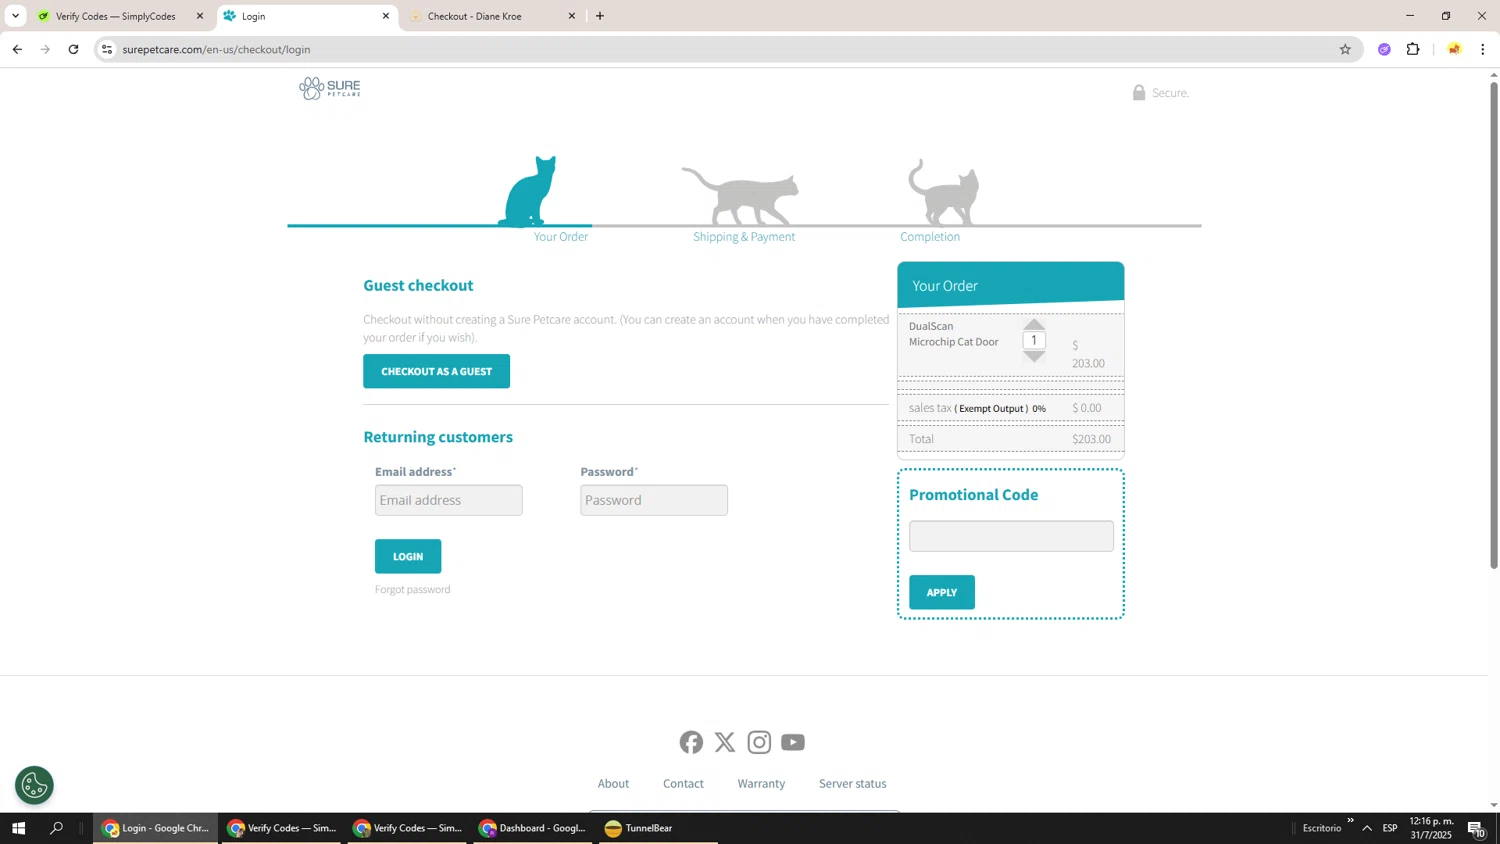Close the Login tab

tap(386, 16)
